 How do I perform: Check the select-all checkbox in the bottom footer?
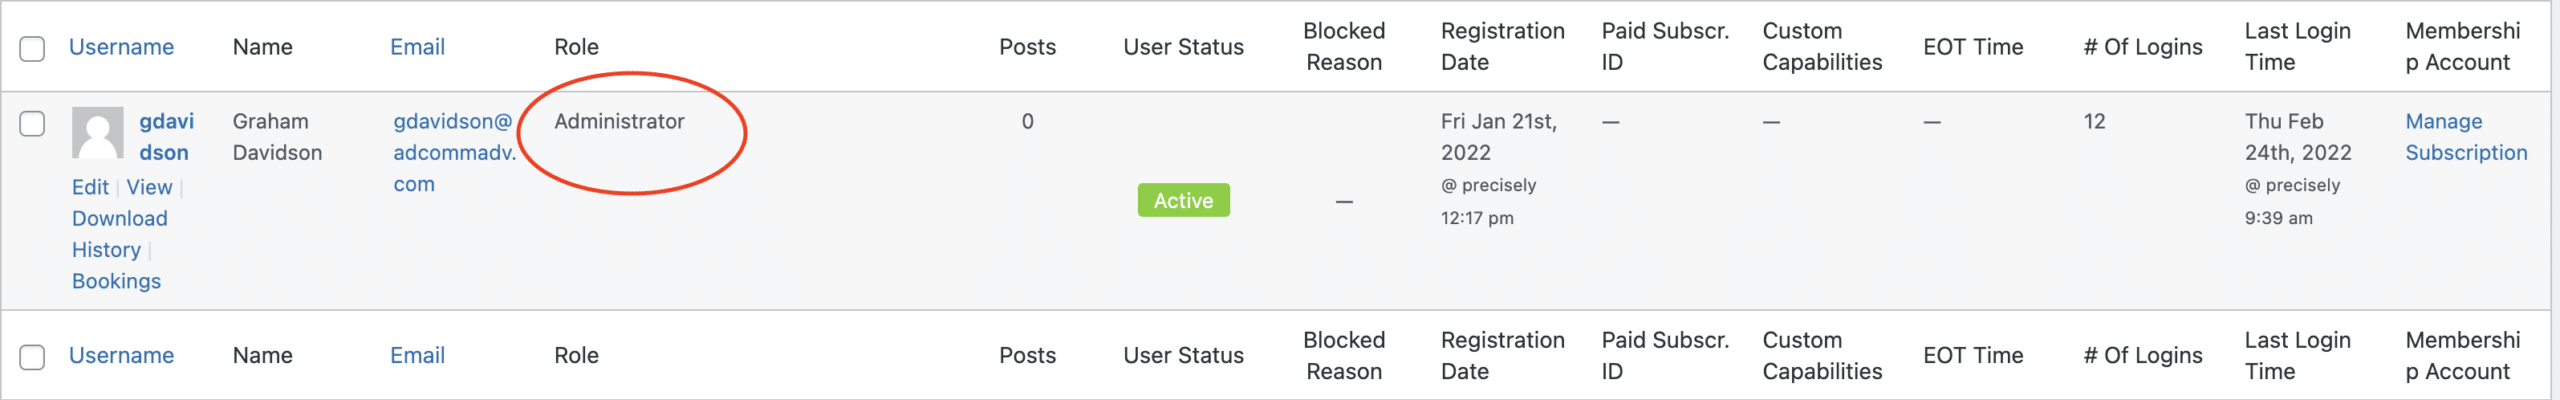[33, 357]
